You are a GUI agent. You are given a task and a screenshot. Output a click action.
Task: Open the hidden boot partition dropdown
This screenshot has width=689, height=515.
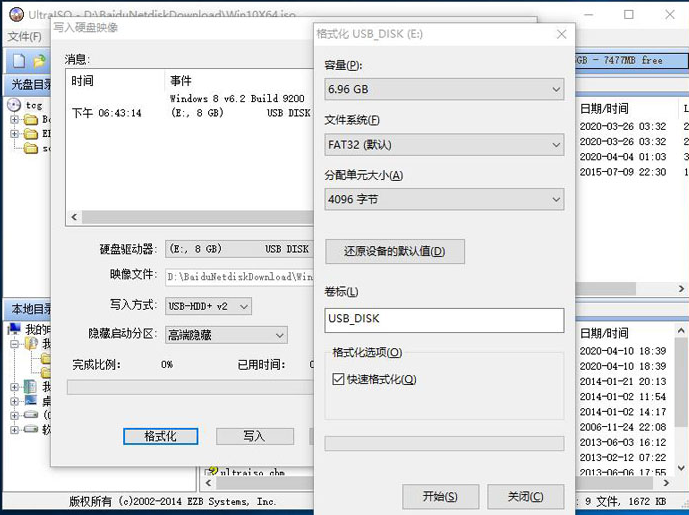[x=226, y=336]
